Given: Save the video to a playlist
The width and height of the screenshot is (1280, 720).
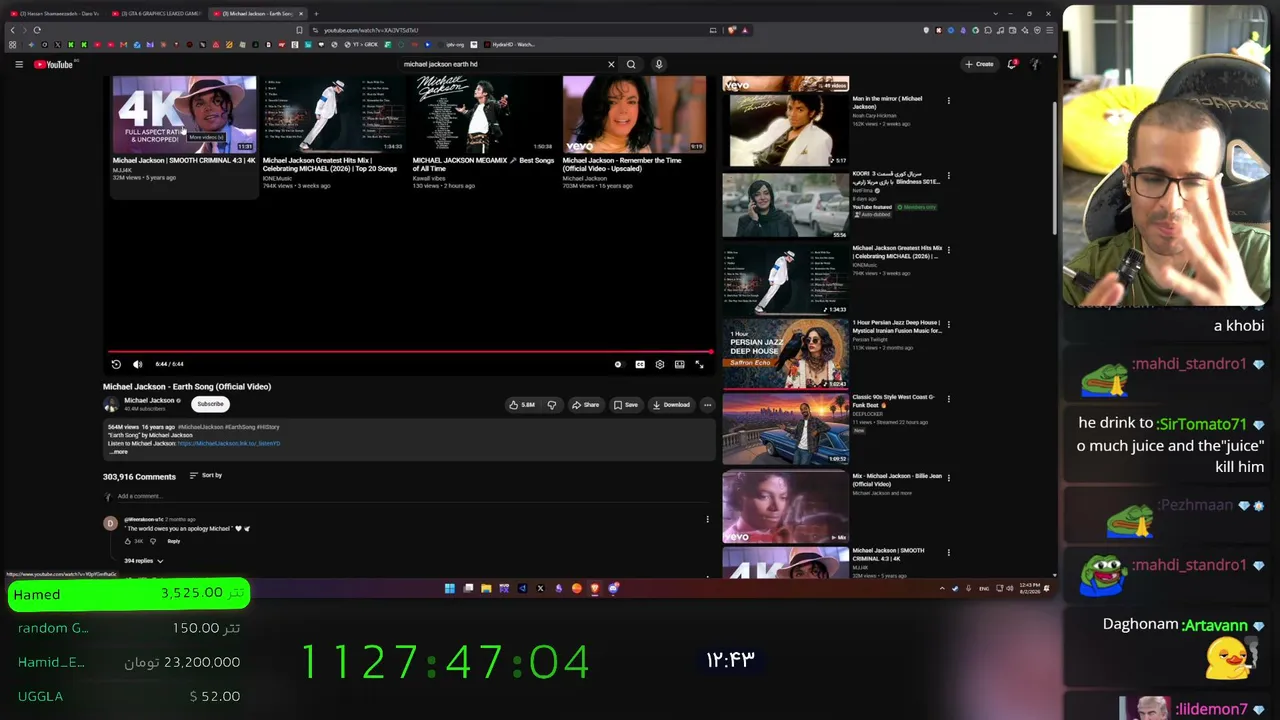Looking at the screenshot, I should (625, 405).
